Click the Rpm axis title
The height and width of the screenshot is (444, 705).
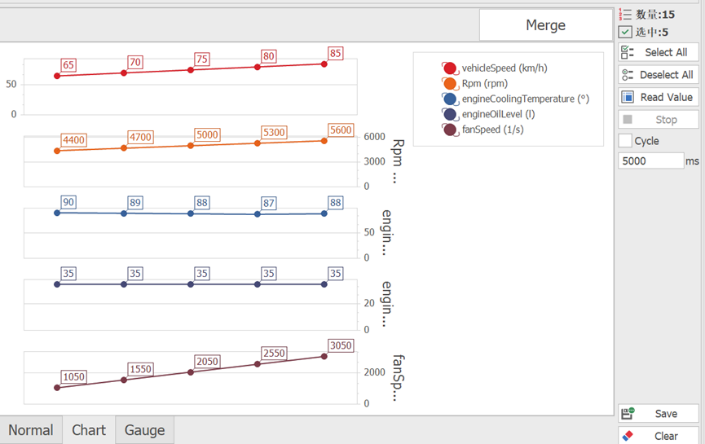coord(398,161)
